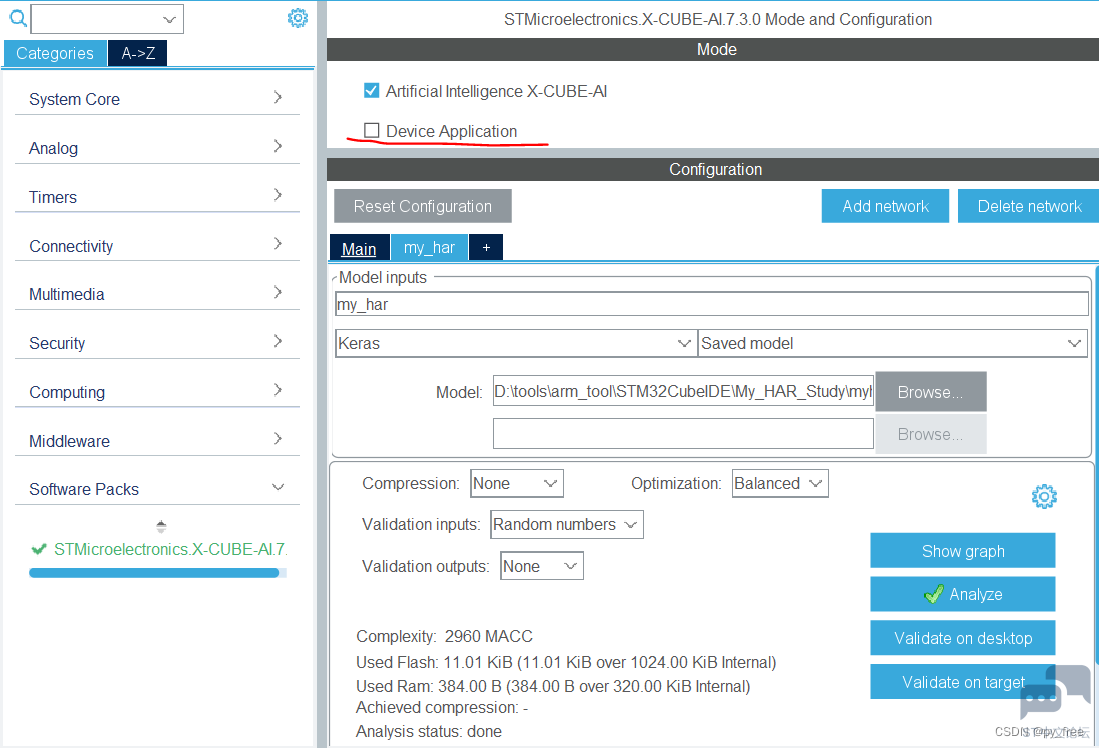Switch to the A->Z tab

click(x=138, y=53)
